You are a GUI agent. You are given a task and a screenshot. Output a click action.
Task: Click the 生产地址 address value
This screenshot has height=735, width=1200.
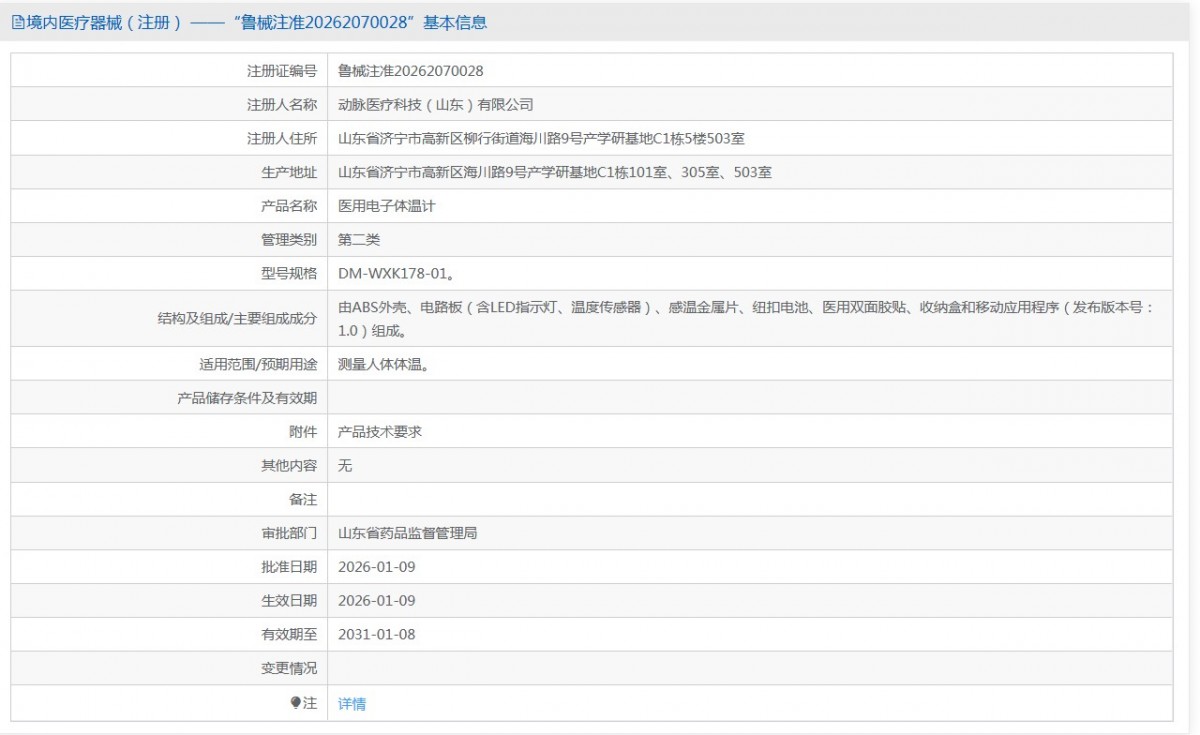[555, 172]
